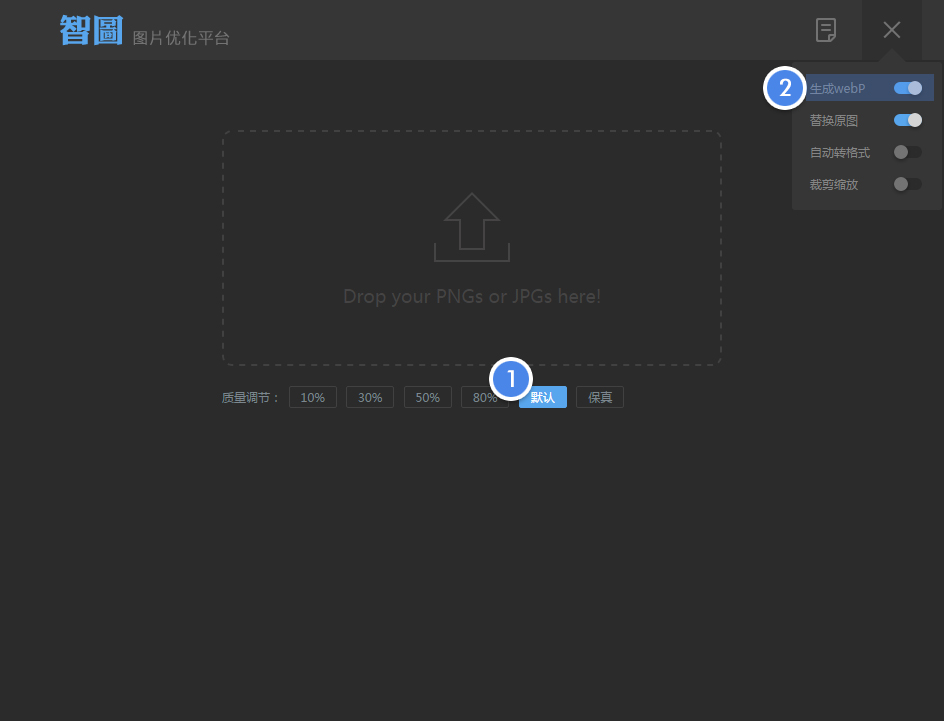Open the settings document icon in header

tap(826, 30)
